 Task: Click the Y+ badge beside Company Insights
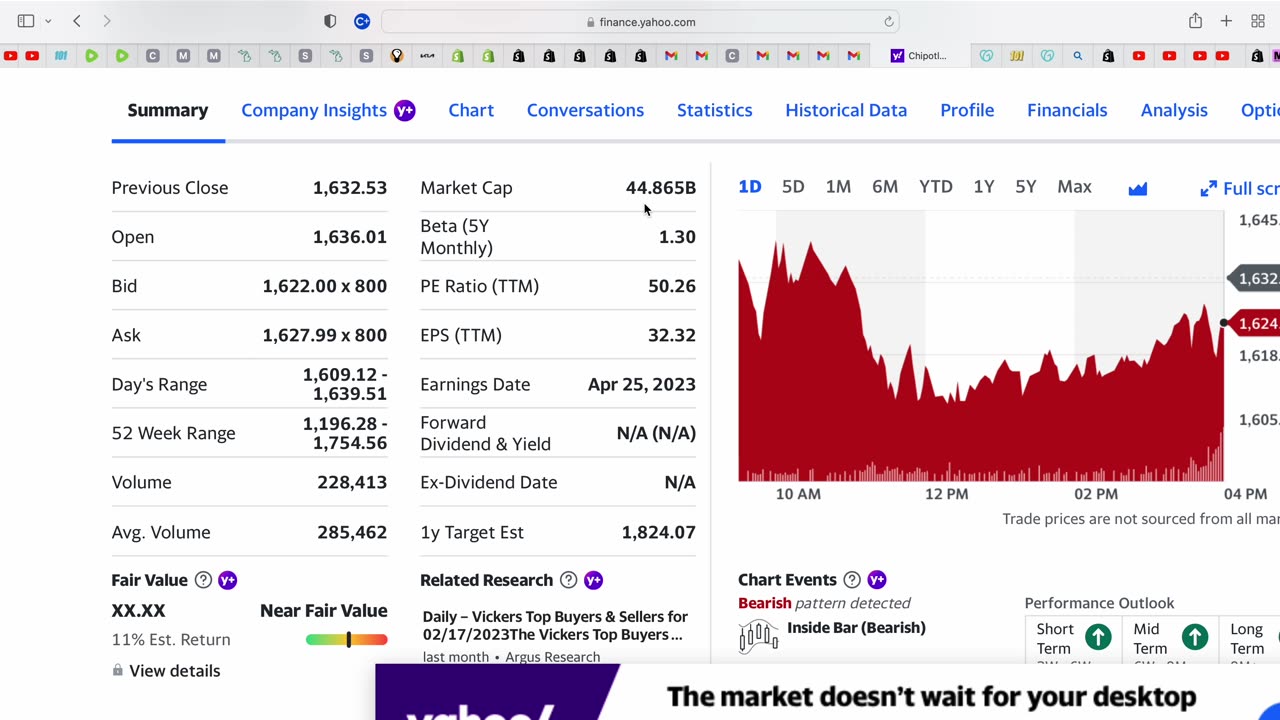(x=404, y=110)
